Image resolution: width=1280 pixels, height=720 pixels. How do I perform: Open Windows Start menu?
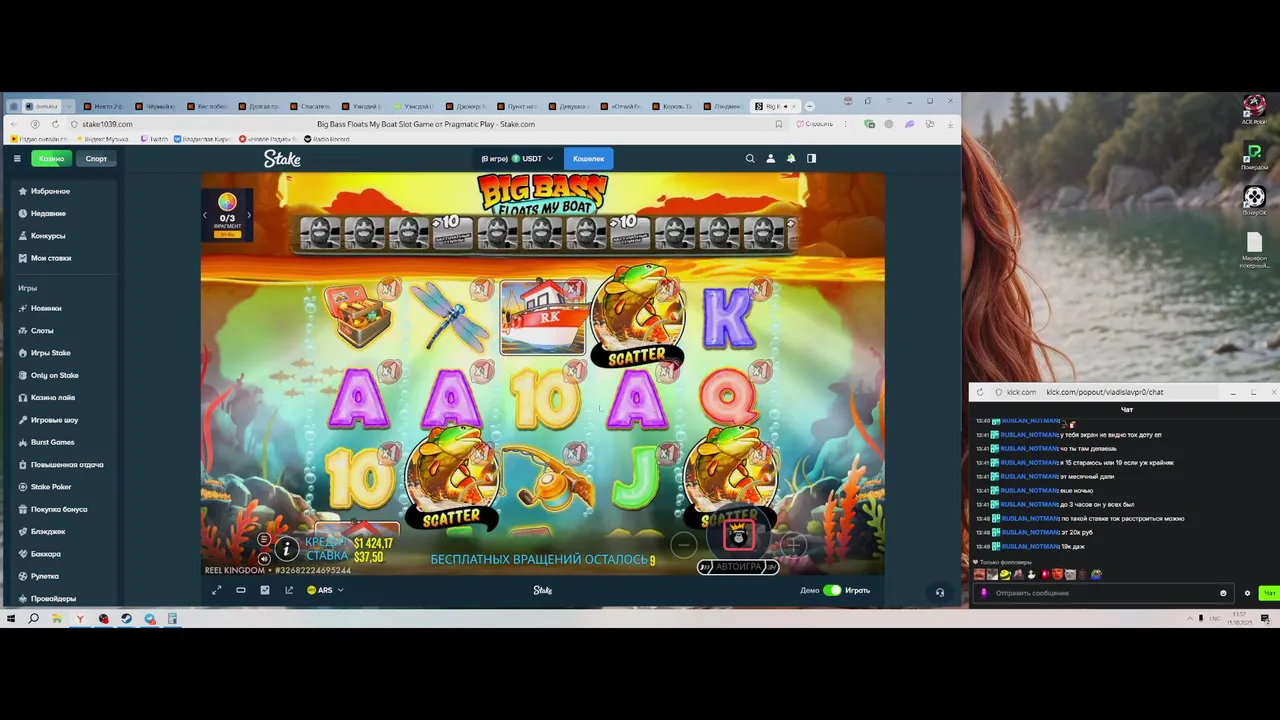(x=11, y=619)
